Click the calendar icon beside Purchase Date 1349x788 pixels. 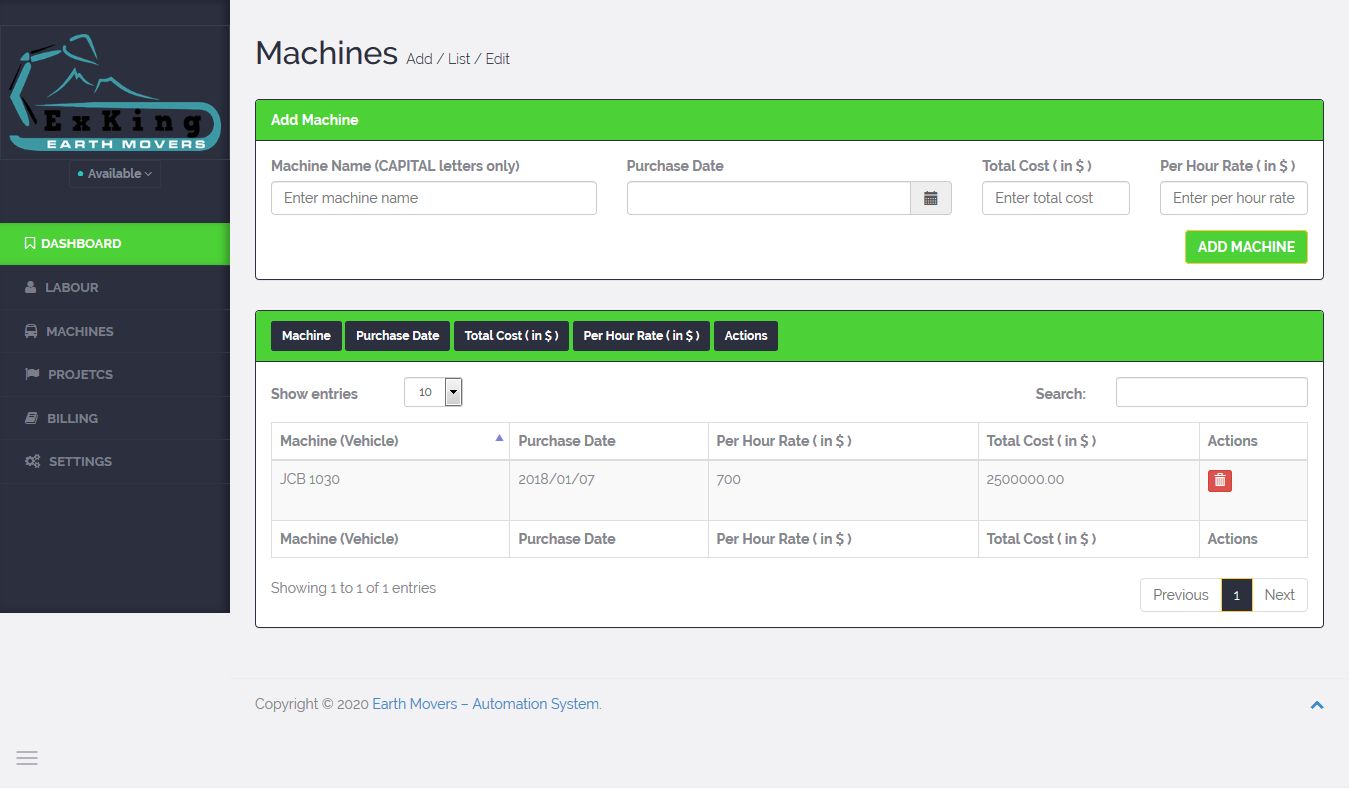[x=930, y=198]
